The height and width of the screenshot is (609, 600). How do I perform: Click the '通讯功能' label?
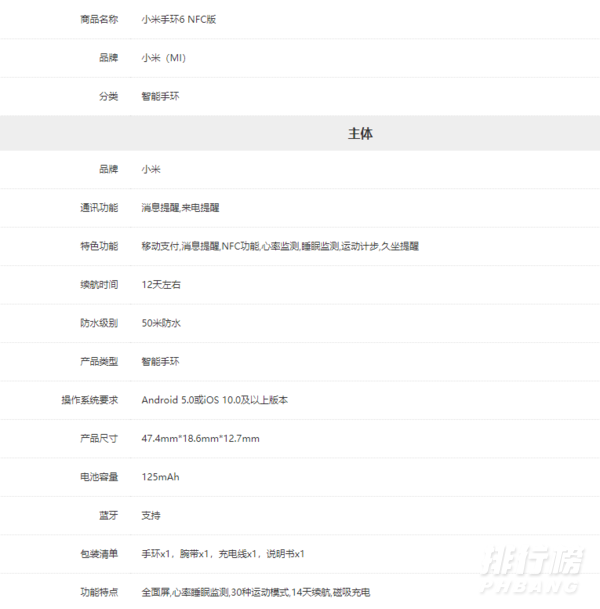tap(99, 208)
